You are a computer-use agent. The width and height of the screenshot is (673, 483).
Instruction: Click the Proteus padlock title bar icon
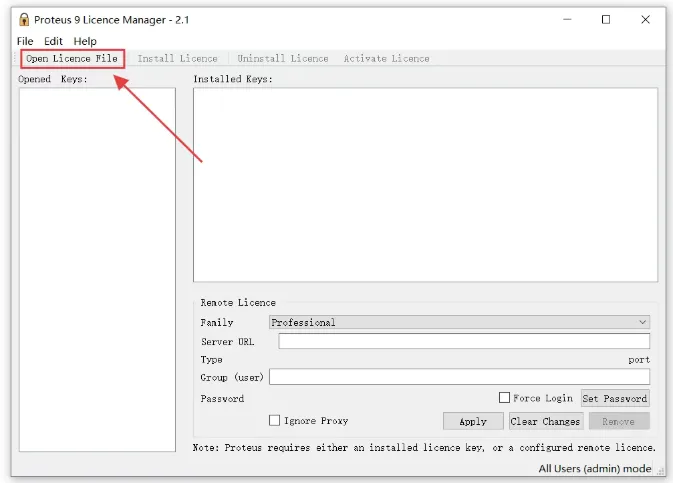tap(24, 19)
